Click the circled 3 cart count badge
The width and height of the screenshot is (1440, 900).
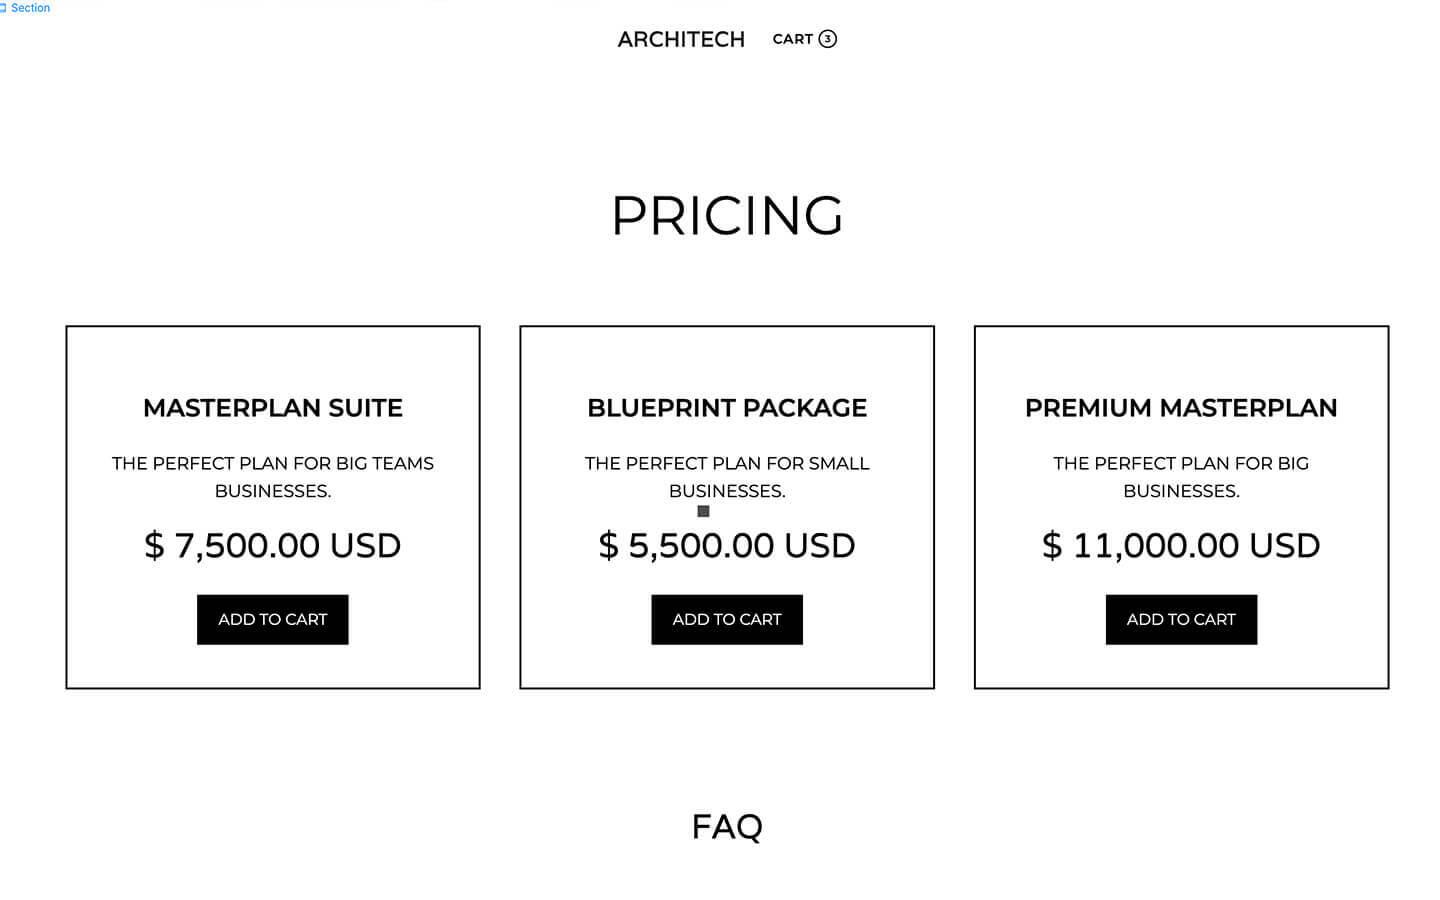point(827,39)
